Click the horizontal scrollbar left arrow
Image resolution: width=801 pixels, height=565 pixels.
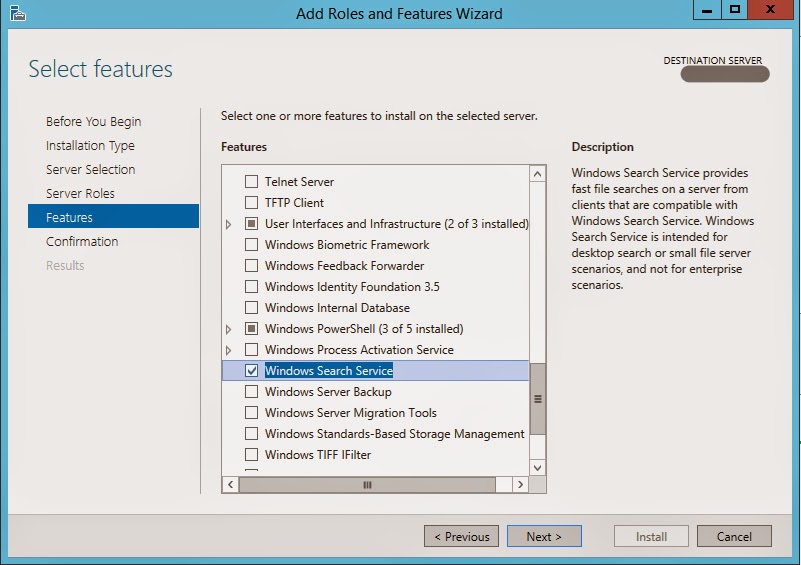pyautogui.click(x=230, y=484)
